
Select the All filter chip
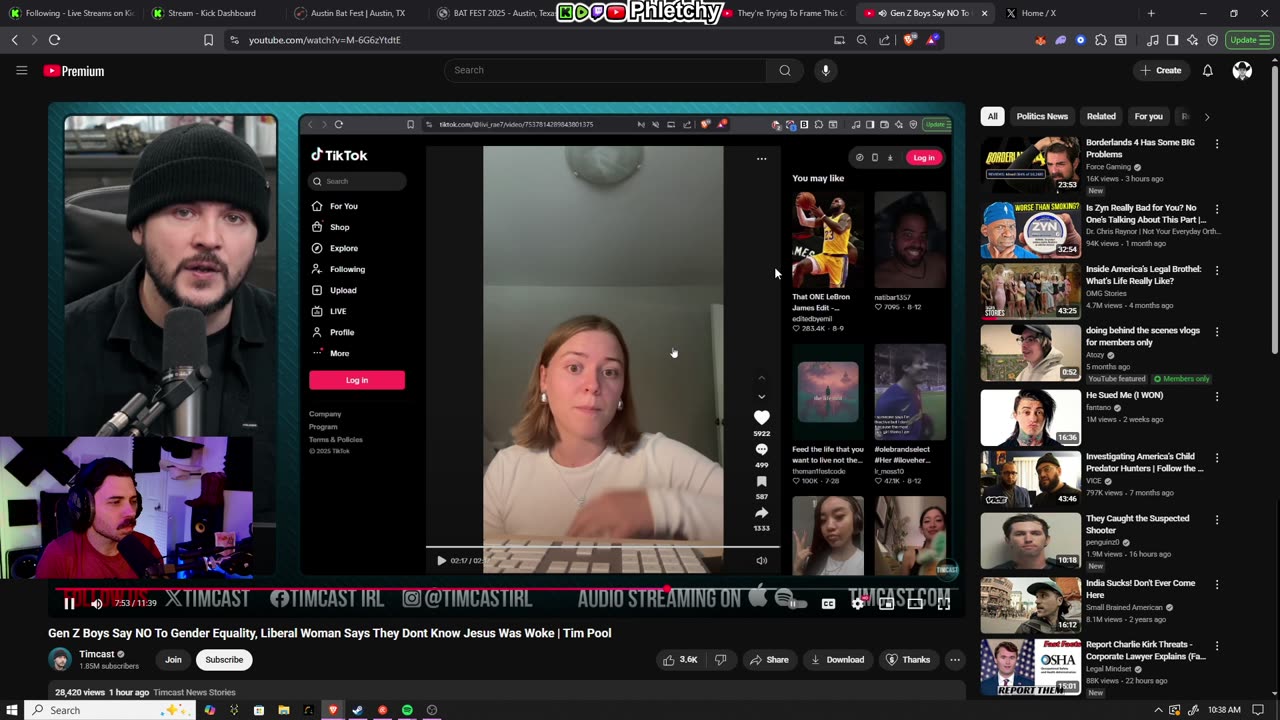click(x=992, y=116)
